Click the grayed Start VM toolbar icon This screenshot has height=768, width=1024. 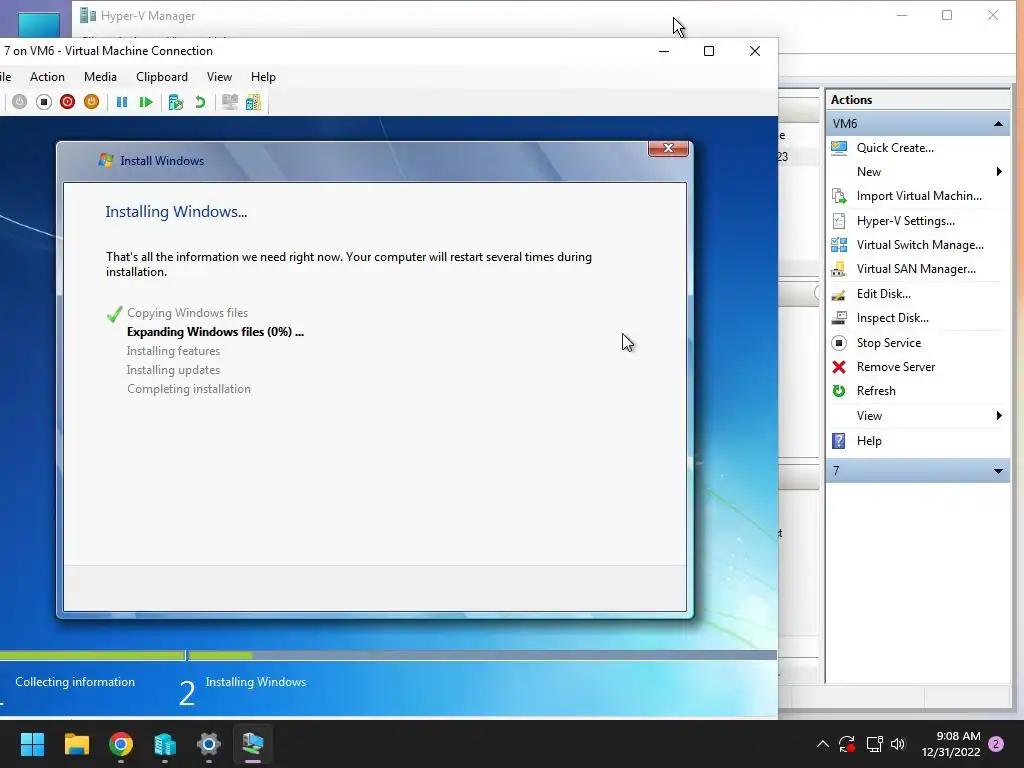point(20,102)
